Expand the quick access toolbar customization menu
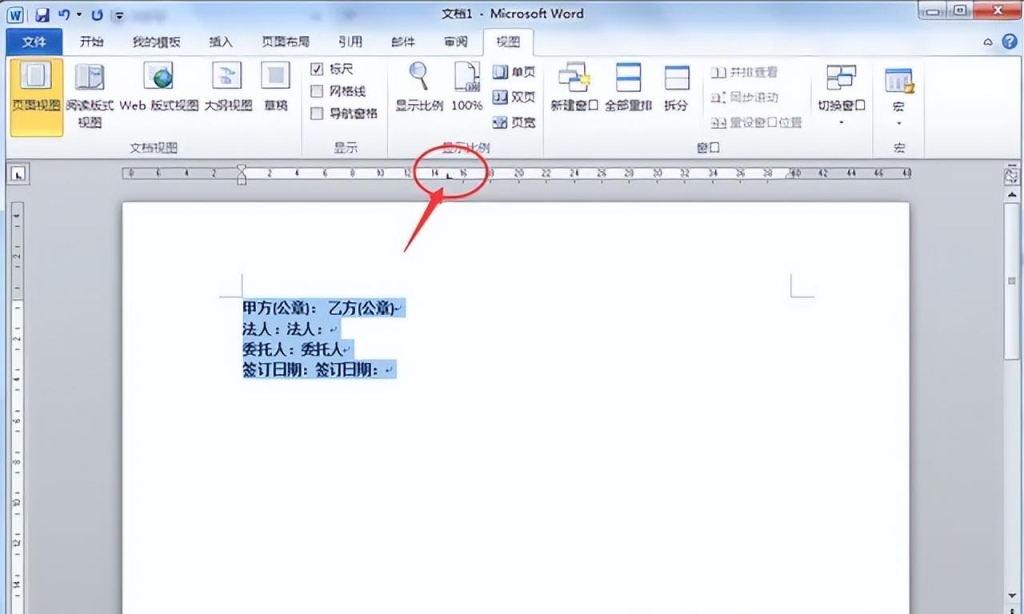 118,15
